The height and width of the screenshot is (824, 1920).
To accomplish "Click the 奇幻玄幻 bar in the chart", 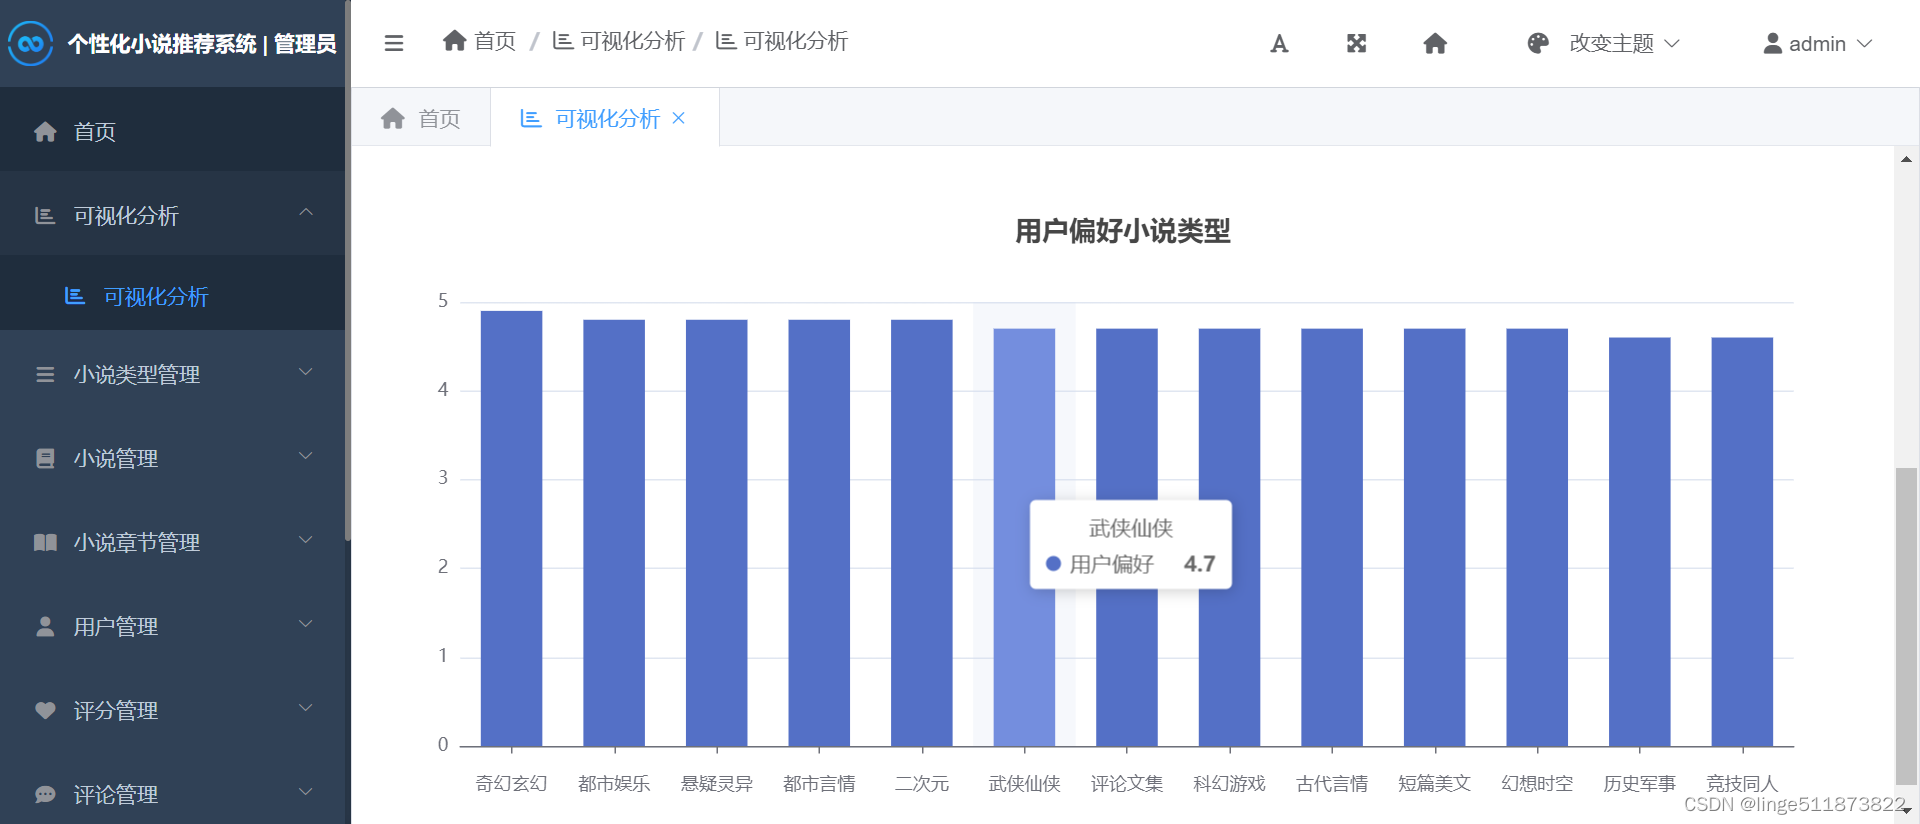I will point(511,528).
